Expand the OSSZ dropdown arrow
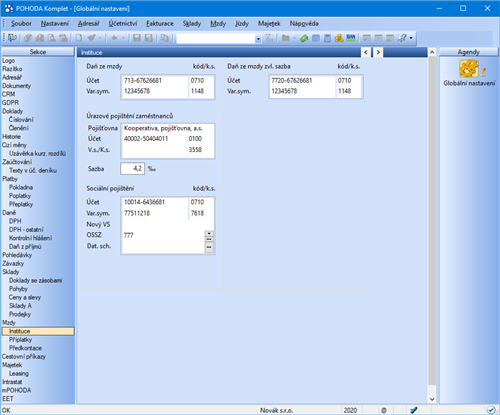Screen dimensions: 500x415 pyautogui.click(x=209, y=234)
